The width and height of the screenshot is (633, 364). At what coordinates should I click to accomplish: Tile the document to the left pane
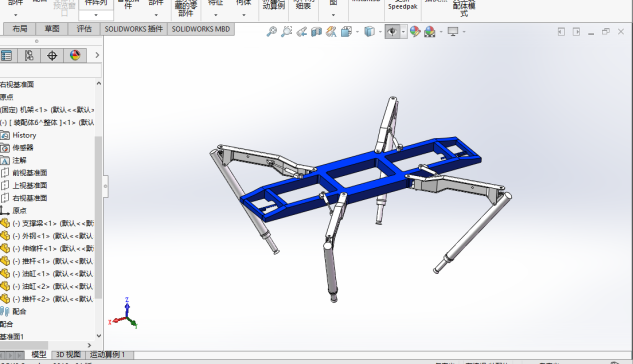click(561, 31)
